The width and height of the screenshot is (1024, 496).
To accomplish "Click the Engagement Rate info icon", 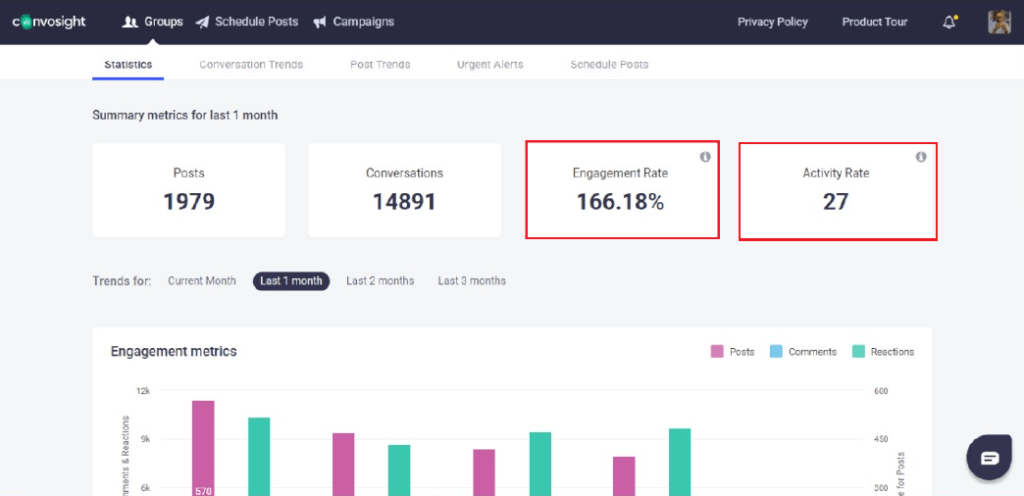I will pos(705,157).
